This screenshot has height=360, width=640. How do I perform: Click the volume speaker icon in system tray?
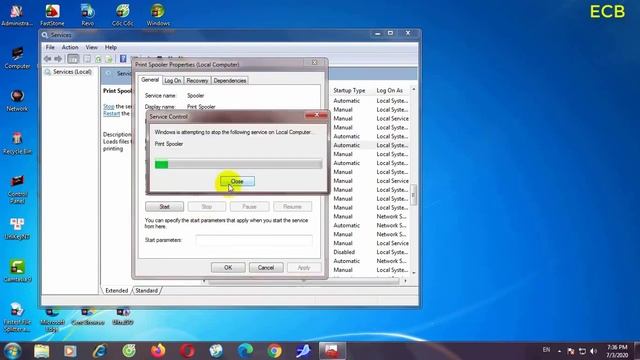(x=594, y=351)
